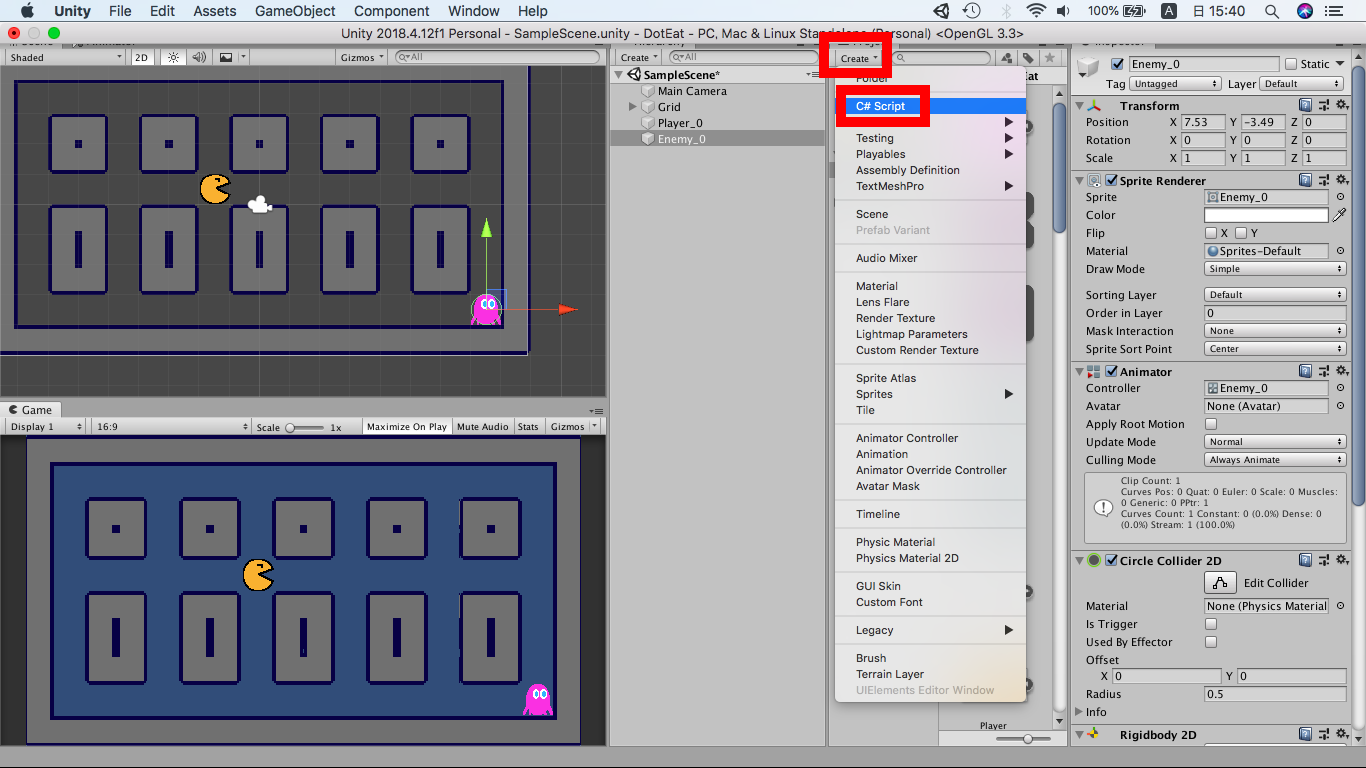
Task: Open Animator controller object picker
Action: point(1340,388)
